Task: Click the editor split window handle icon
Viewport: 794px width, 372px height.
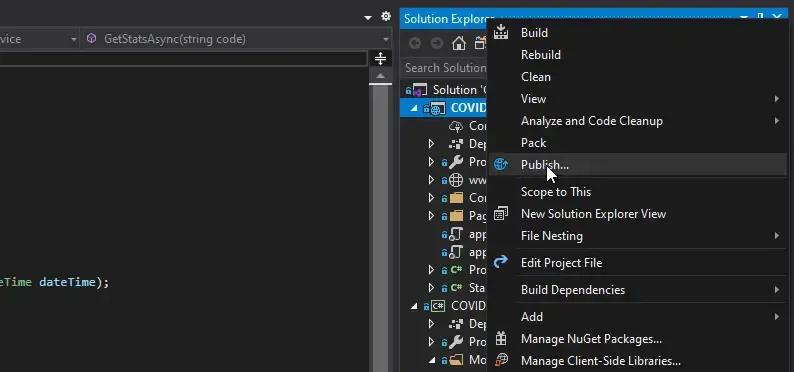Action: pos(380,59)
